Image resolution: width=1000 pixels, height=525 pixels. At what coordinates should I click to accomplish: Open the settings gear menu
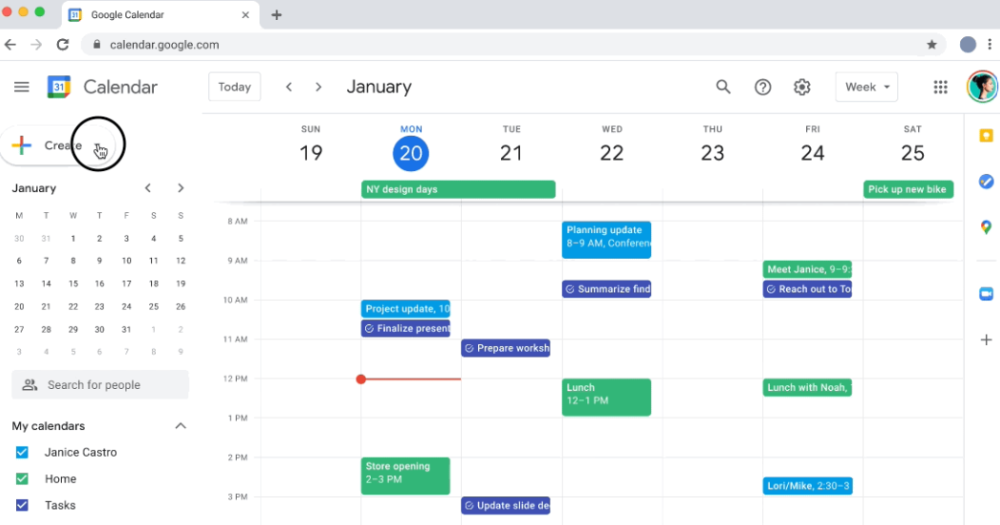coord(802,87)
